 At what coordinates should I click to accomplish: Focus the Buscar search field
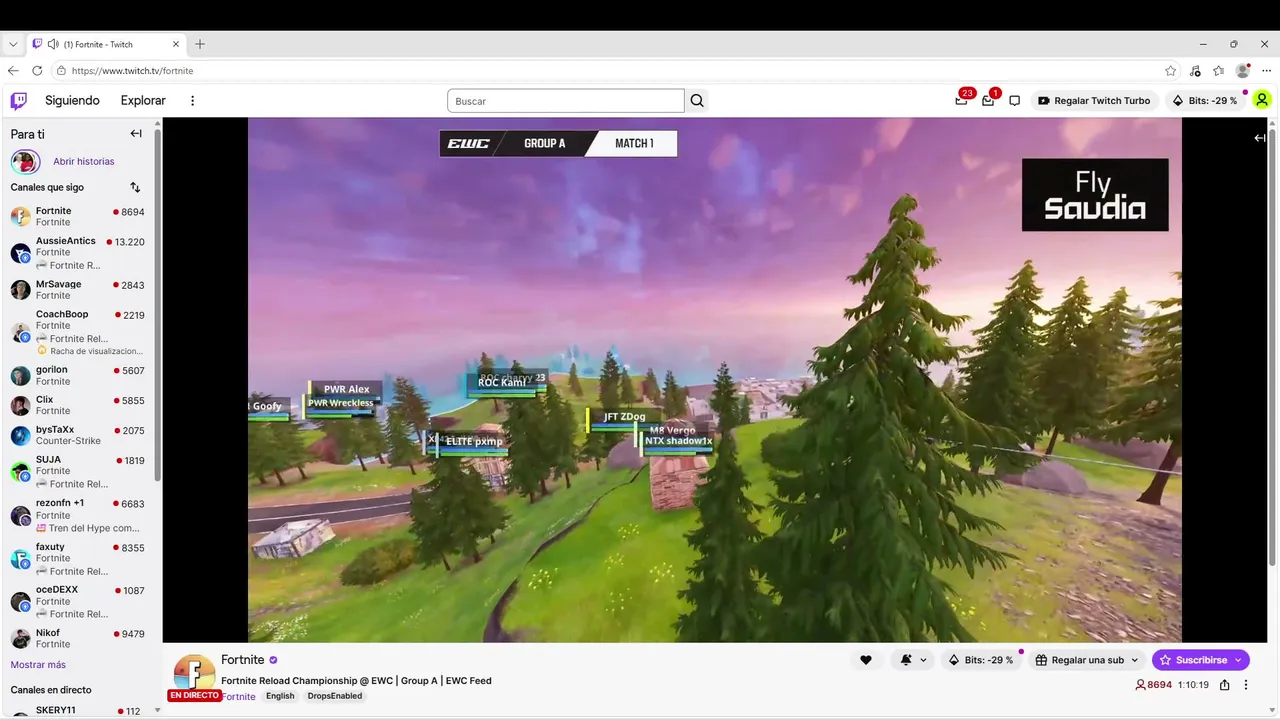[x=566, y=100]
